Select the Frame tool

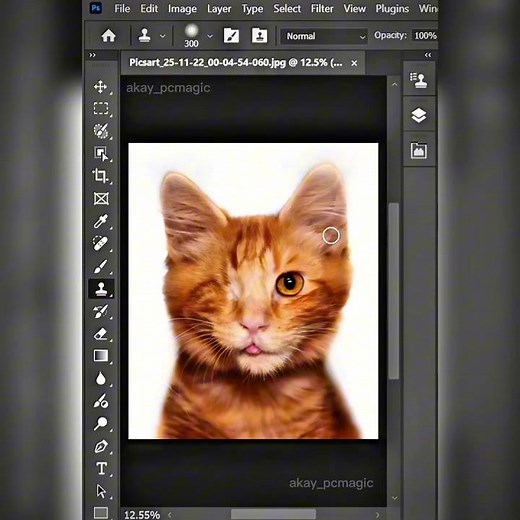click(101, 199)
